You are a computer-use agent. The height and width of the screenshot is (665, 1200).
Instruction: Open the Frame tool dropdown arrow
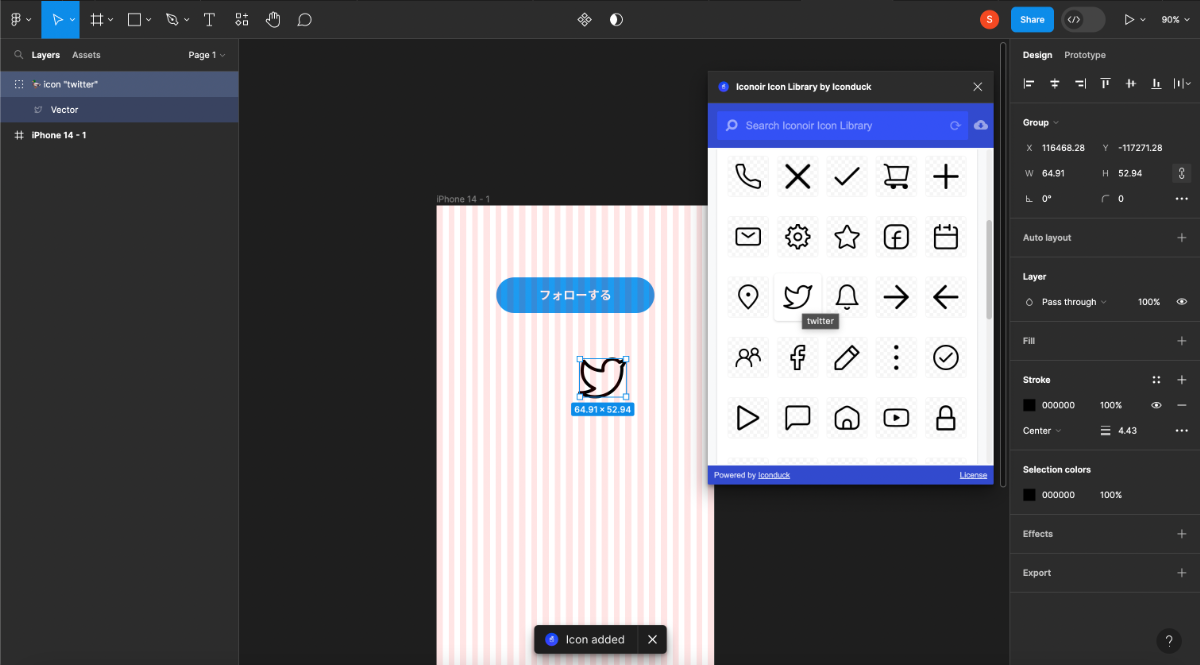coord(110,20)
